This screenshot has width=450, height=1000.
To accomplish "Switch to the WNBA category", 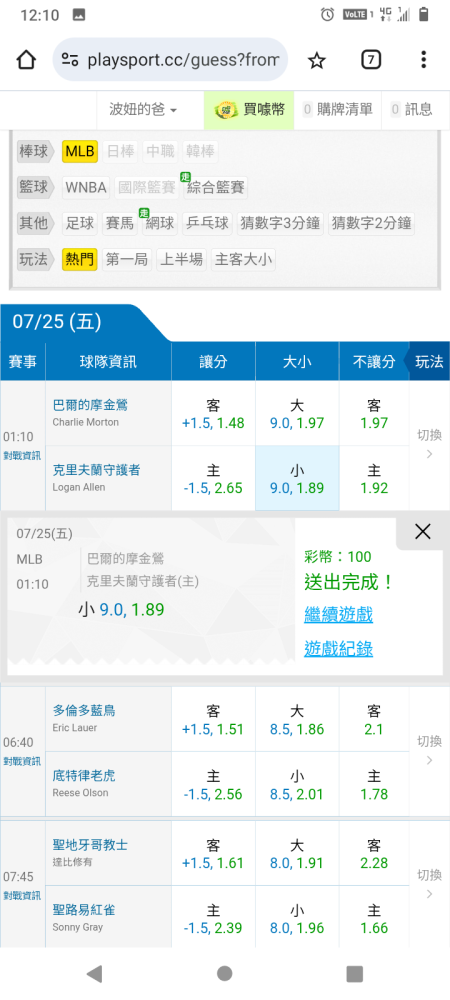I will [86, 188].
